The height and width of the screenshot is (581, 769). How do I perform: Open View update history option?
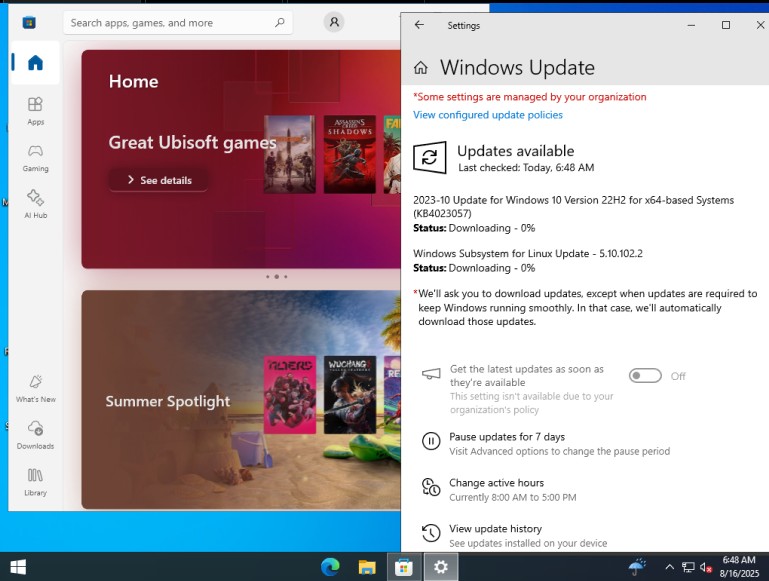tap(495, 529)
